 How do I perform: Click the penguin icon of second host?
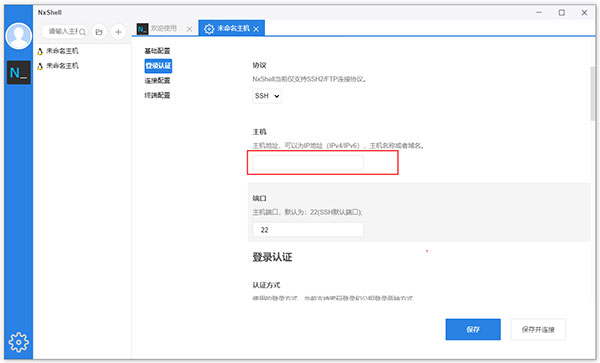tap(40, 66)
